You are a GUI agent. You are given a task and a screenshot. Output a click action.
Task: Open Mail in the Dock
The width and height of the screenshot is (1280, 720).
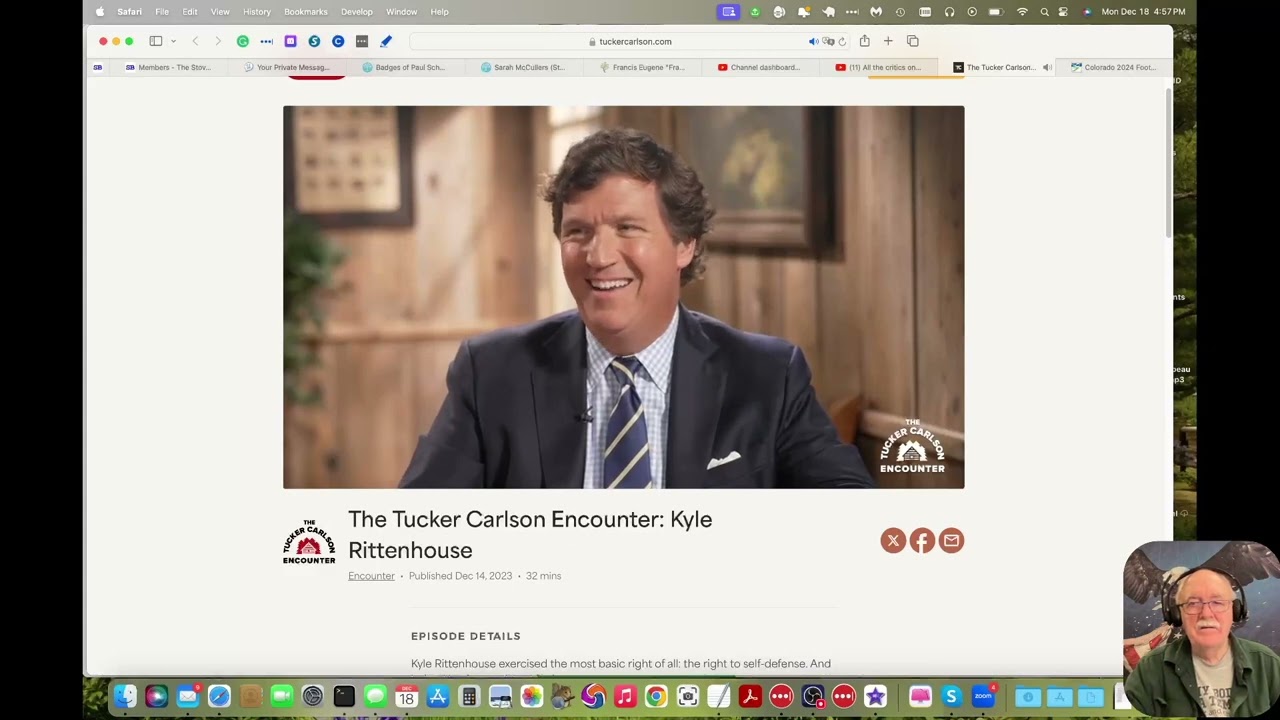[187, 697]
